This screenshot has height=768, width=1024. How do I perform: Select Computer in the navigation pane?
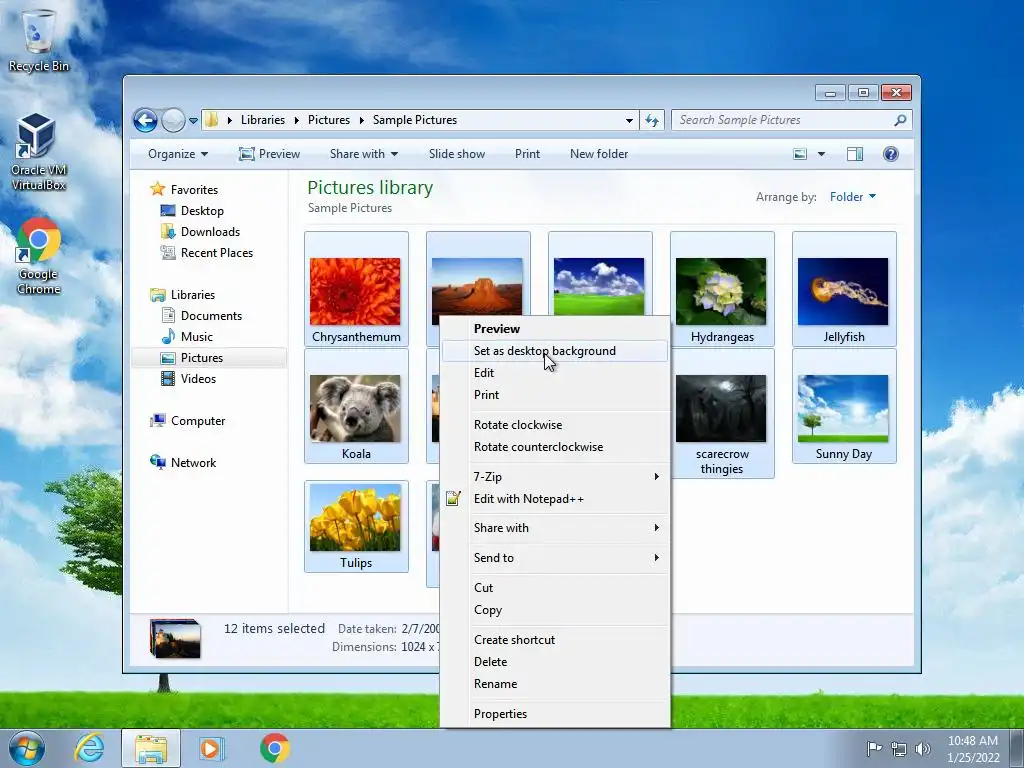click(x=187, y=421)
